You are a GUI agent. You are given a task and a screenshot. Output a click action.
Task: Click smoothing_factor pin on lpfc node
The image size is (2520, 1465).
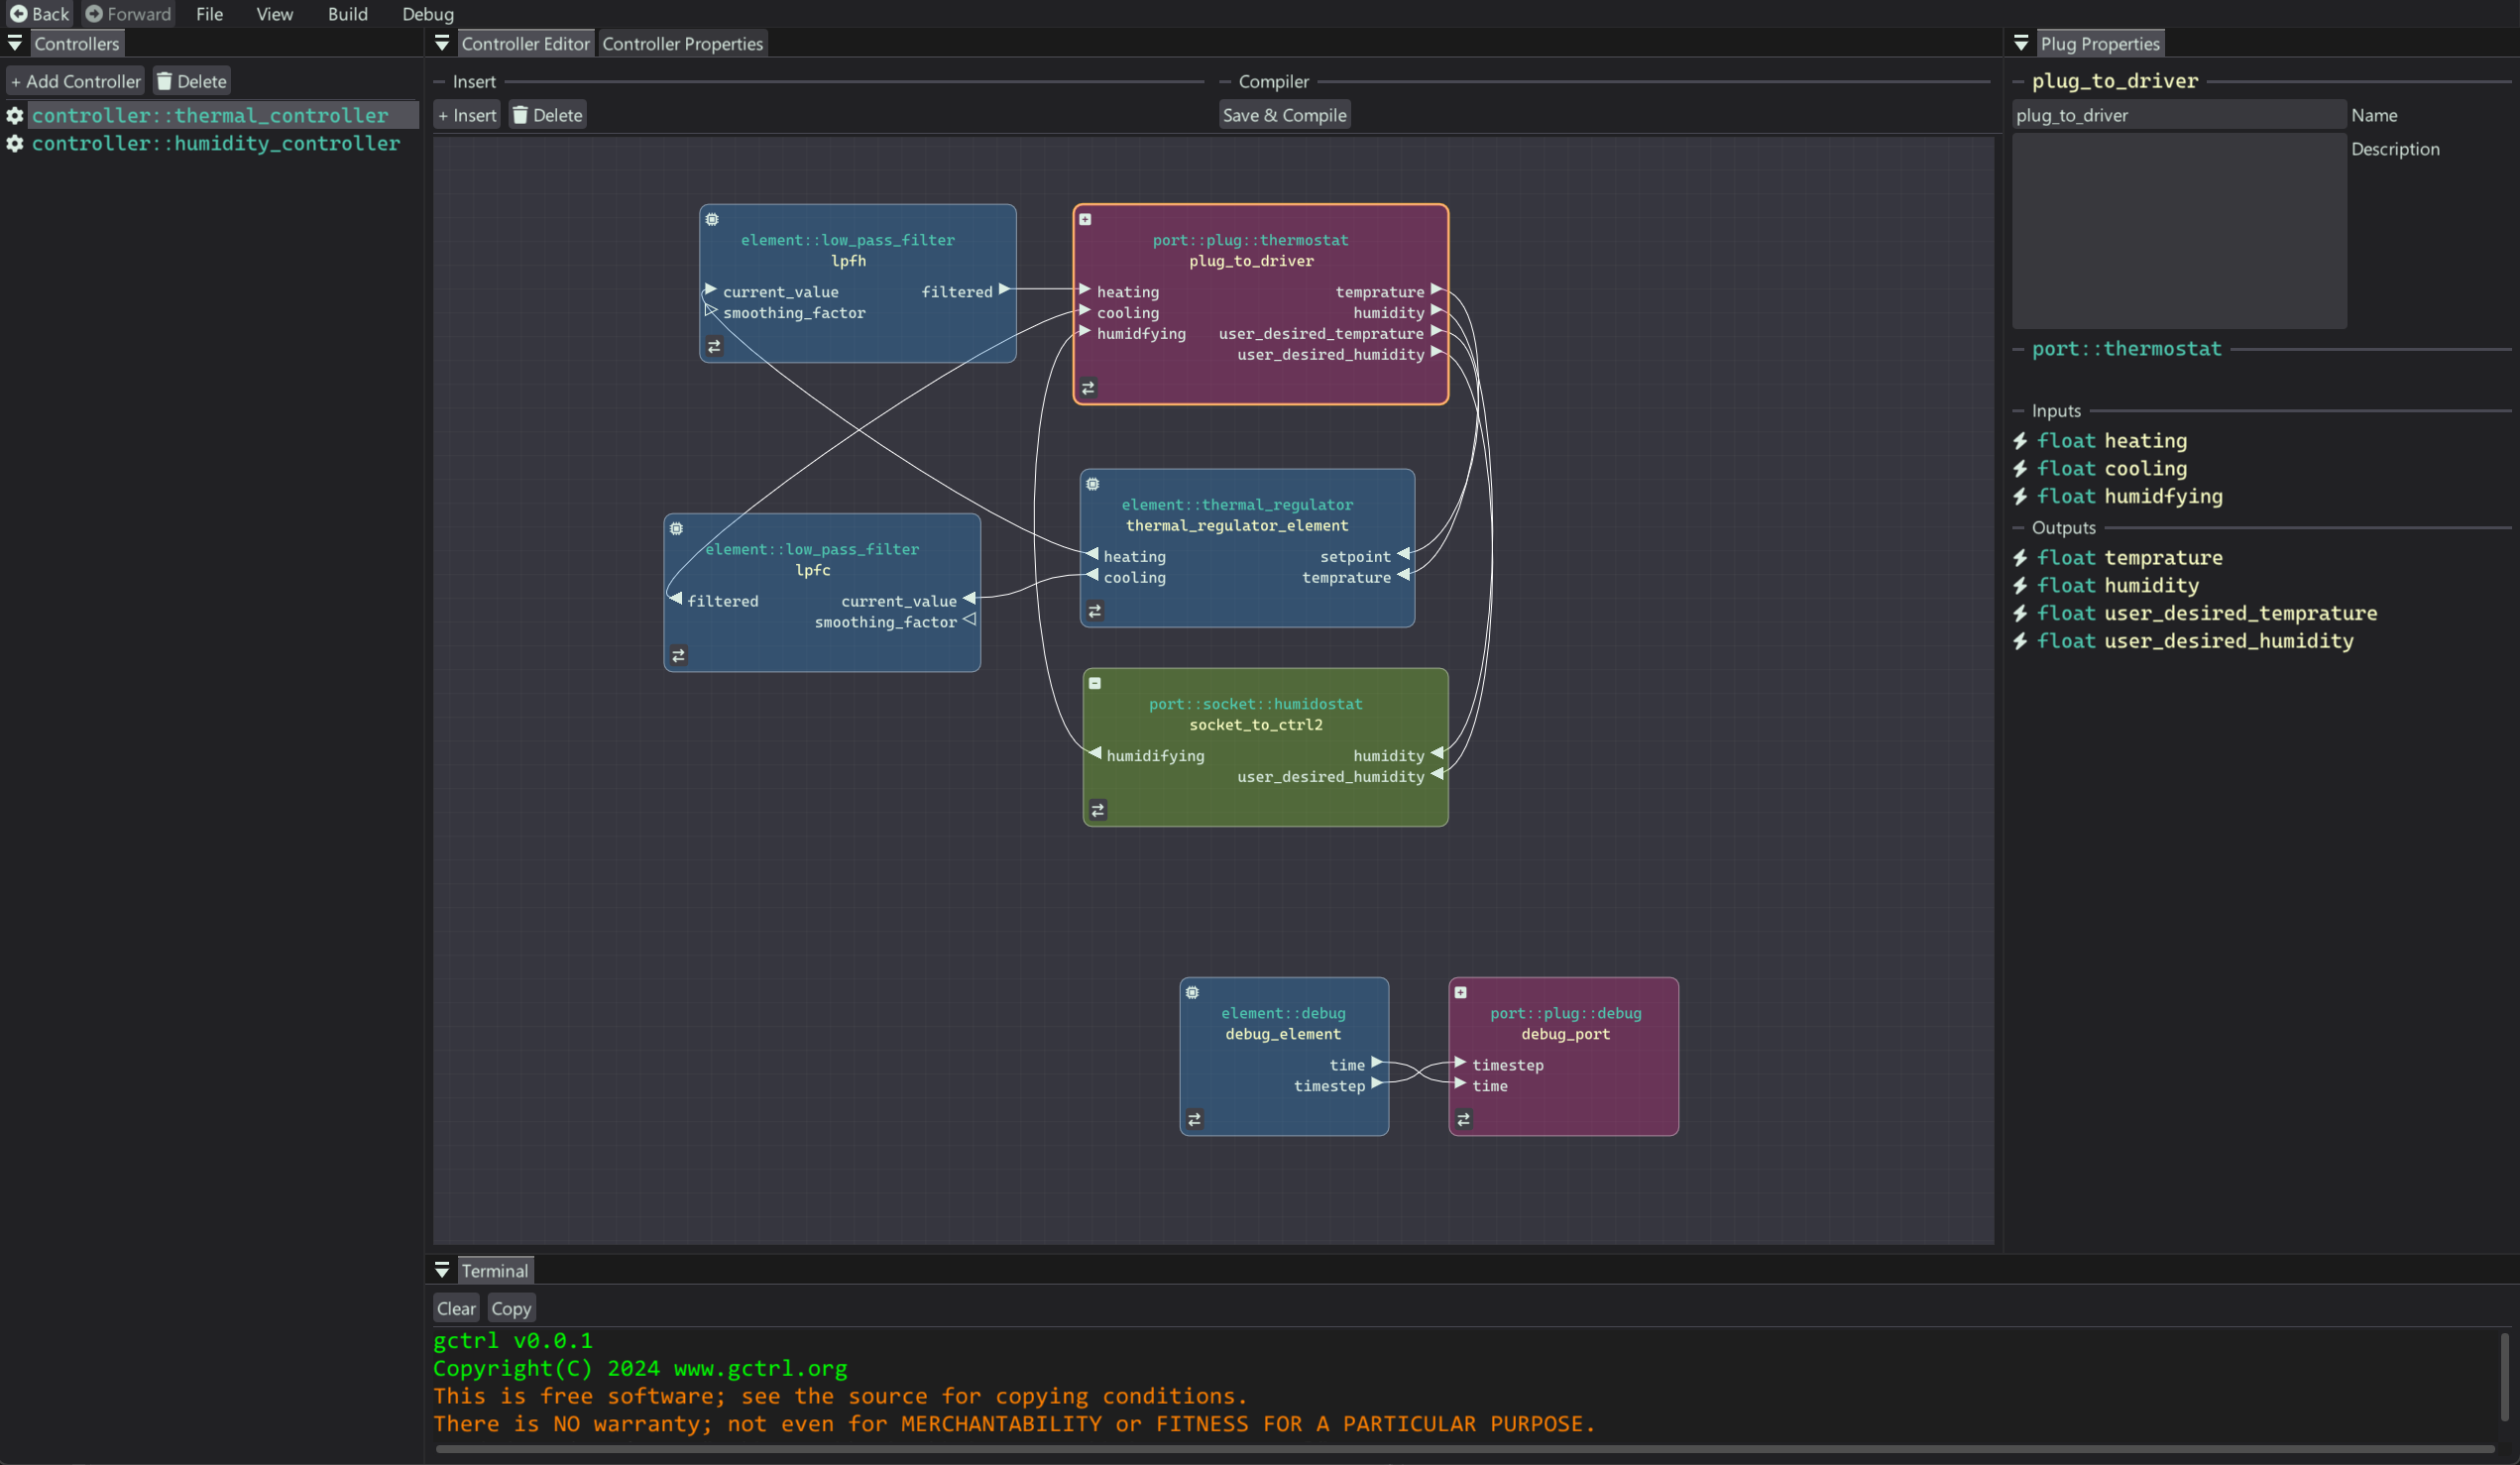[x=969, y=620]
